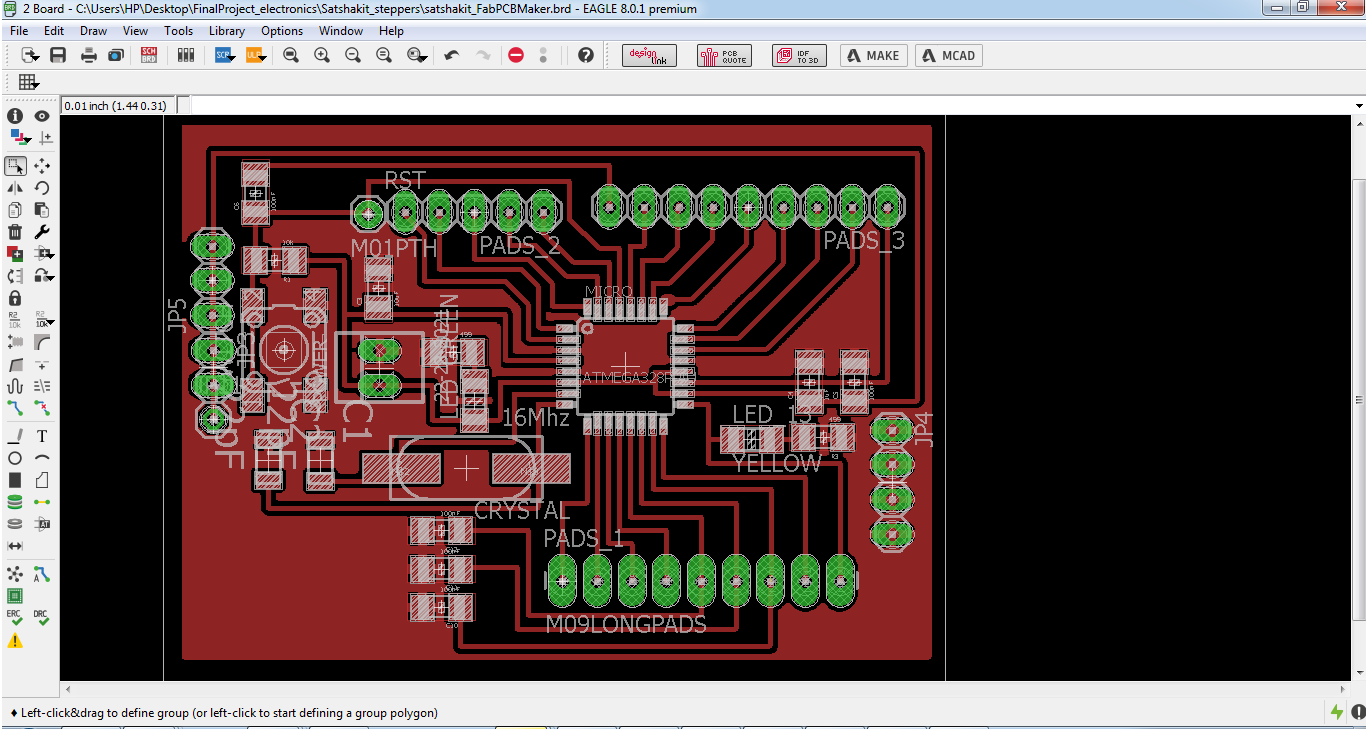This screenshot has height=729, width=1366.
Task: Select the Rotate tool
Action: click(42, 187)
